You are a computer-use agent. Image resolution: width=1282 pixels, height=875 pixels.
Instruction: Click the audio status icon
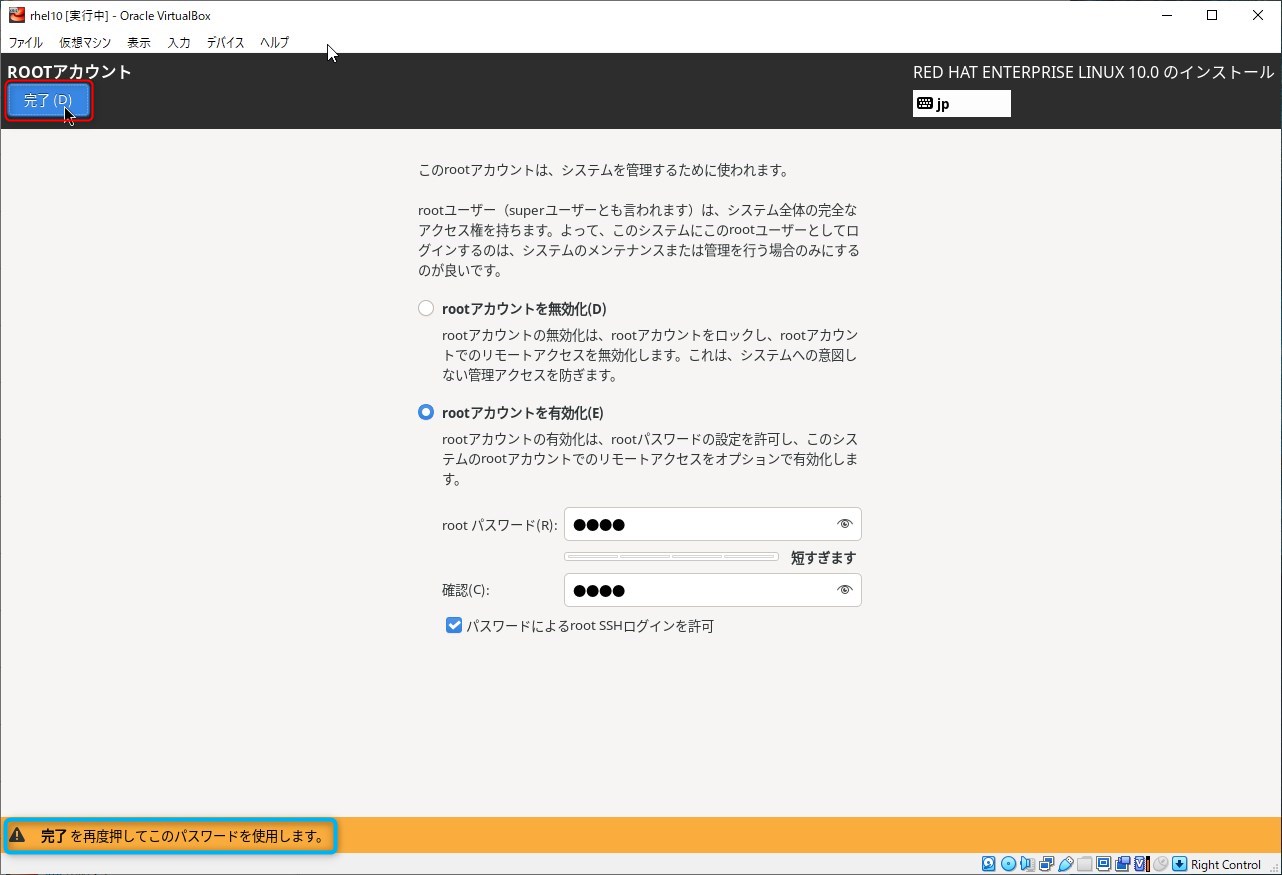(1027, 864)
